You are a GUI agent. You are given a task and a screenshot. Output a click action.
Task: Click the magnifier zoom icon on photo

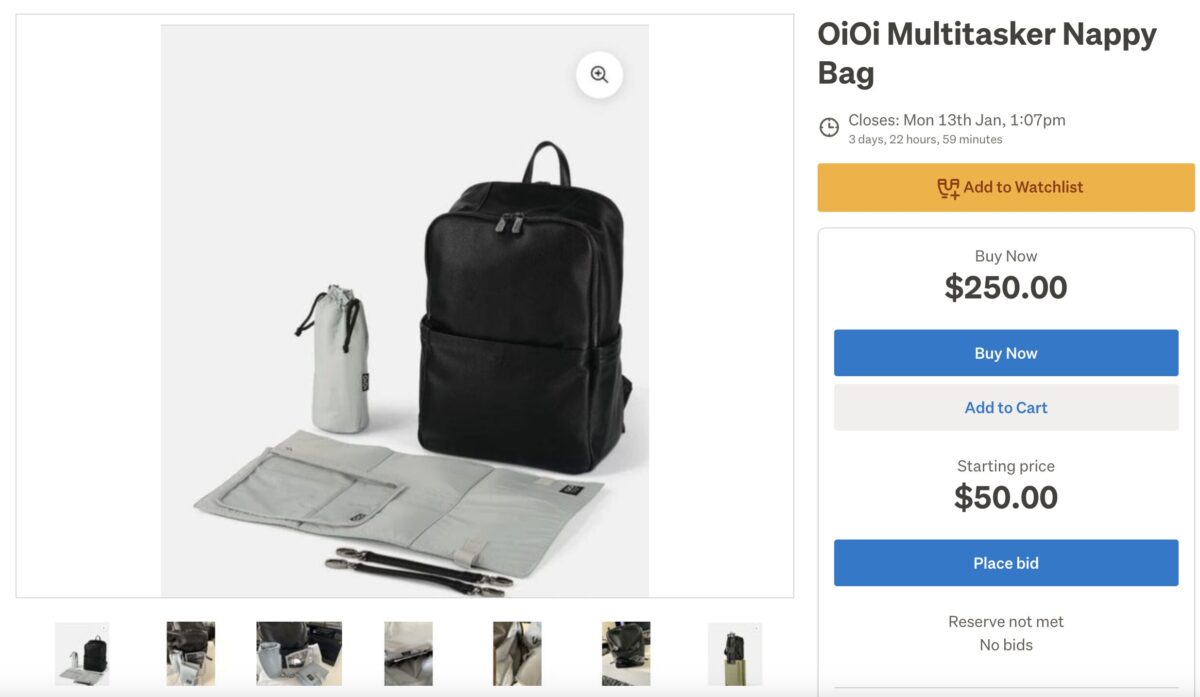pyautogui.click(x=599, y=75)
